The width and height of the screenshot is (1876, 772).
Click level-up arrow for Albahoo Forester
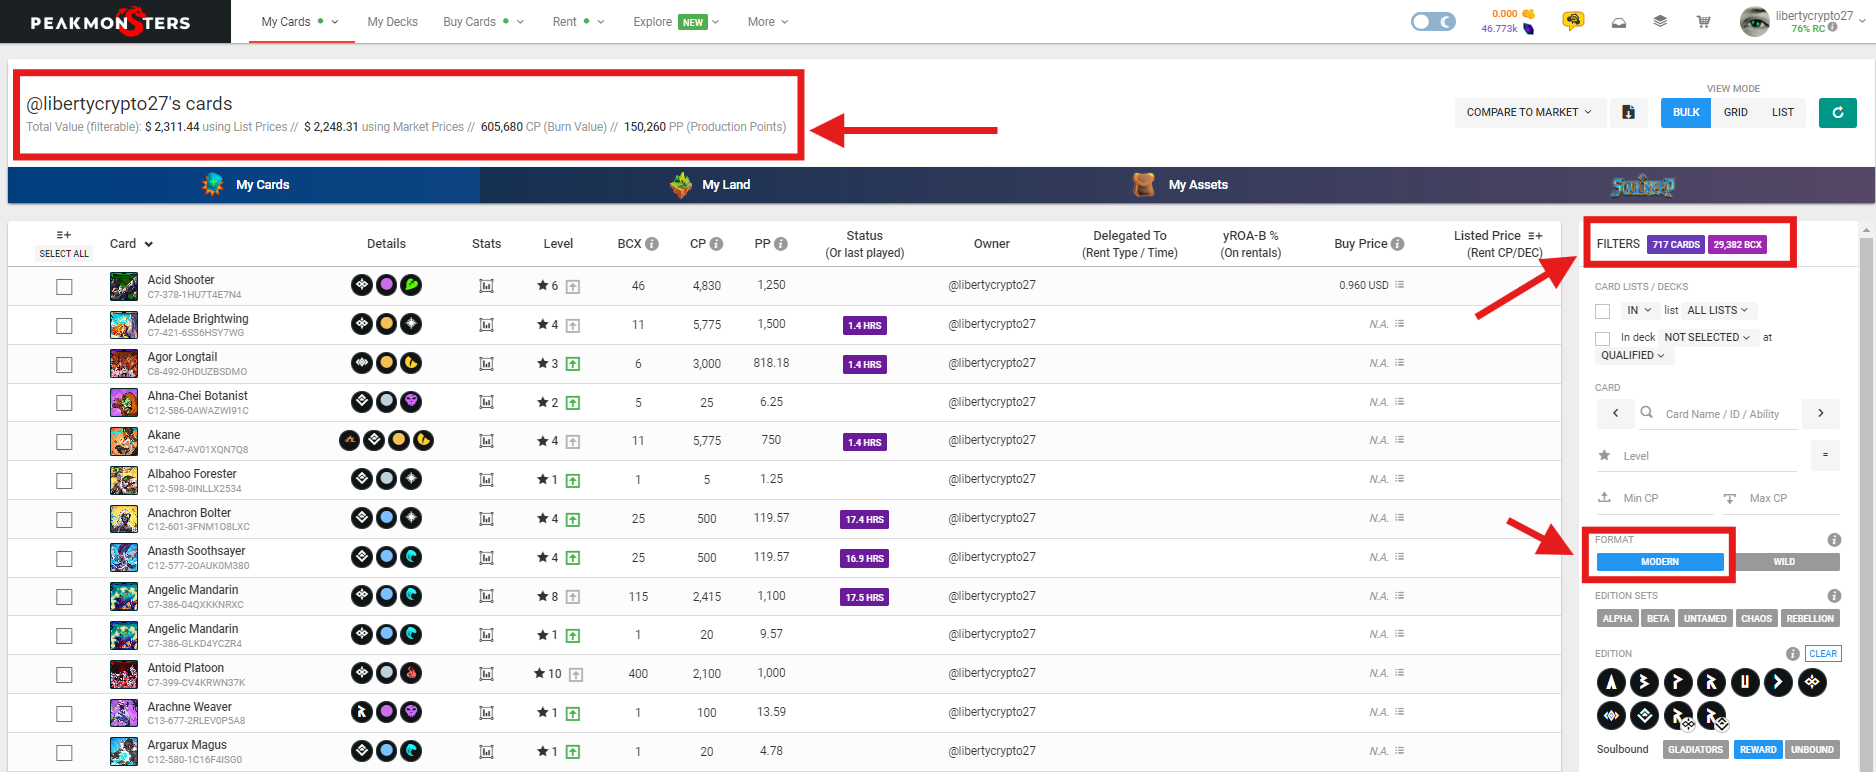click(573, 480)
